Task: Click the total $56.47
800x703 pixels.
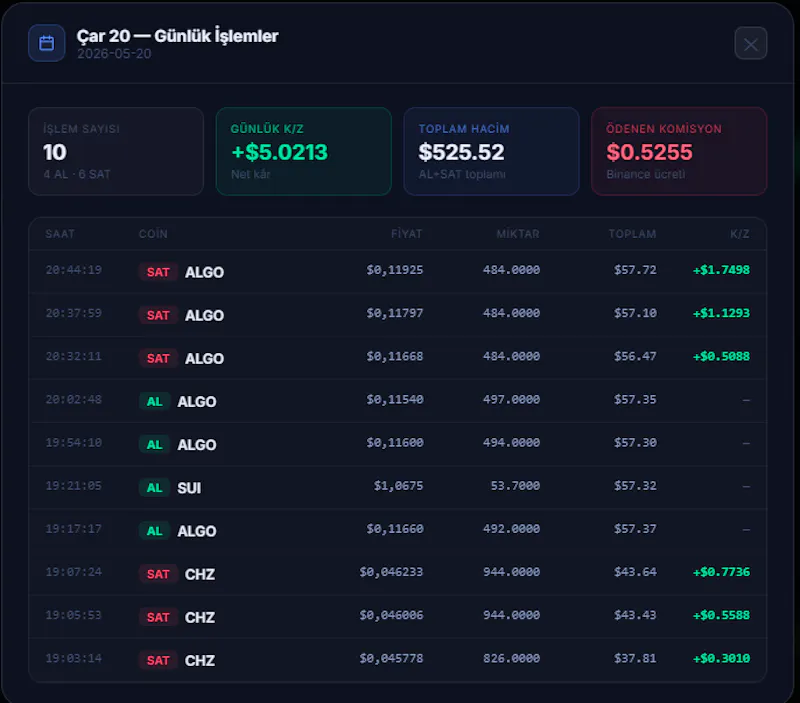Action: [x=635, y=356]
